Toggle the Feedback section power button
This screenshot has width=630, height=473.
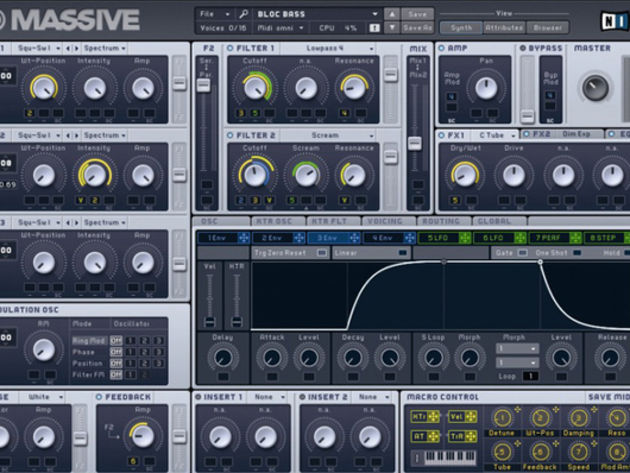click(99, 397)
